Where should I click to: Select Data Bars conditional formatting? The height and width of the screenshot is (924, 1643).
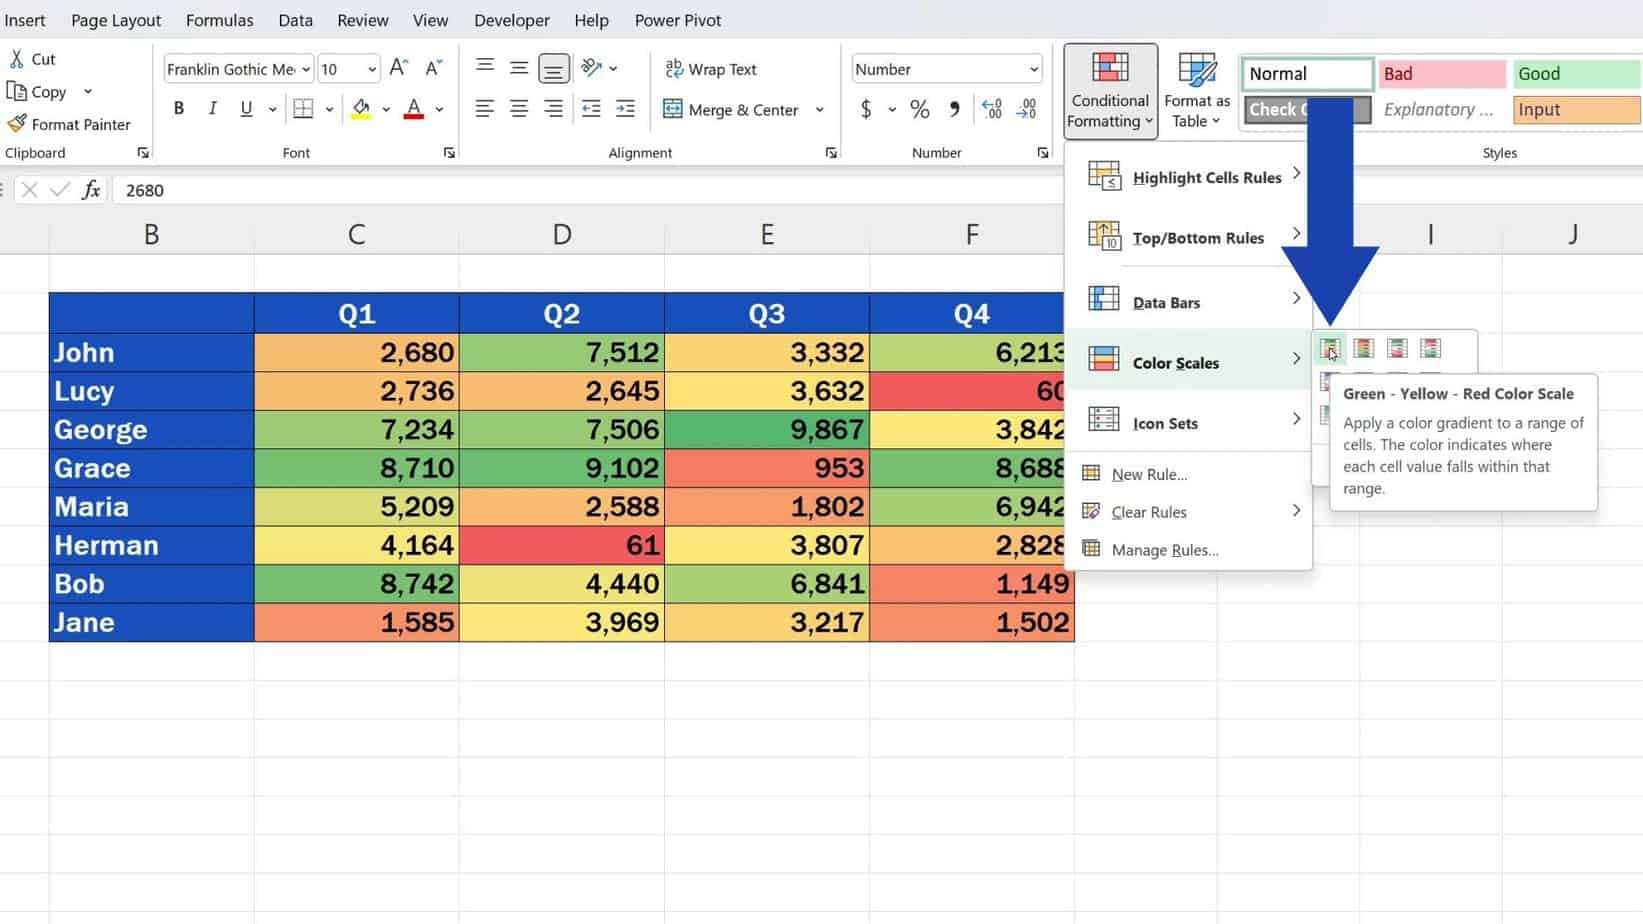(x=1165, y=301)
